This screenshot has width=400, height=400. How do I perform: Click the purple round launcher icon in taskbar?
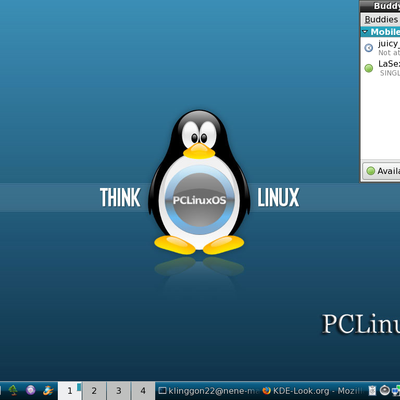(x=31, y=390)
